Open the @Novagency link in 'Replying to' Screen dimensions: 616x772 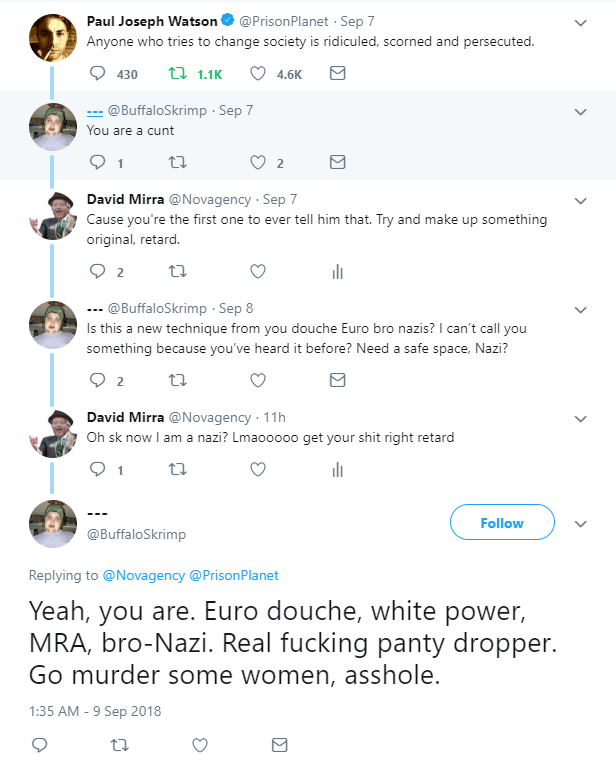click(x=143, y=575)
